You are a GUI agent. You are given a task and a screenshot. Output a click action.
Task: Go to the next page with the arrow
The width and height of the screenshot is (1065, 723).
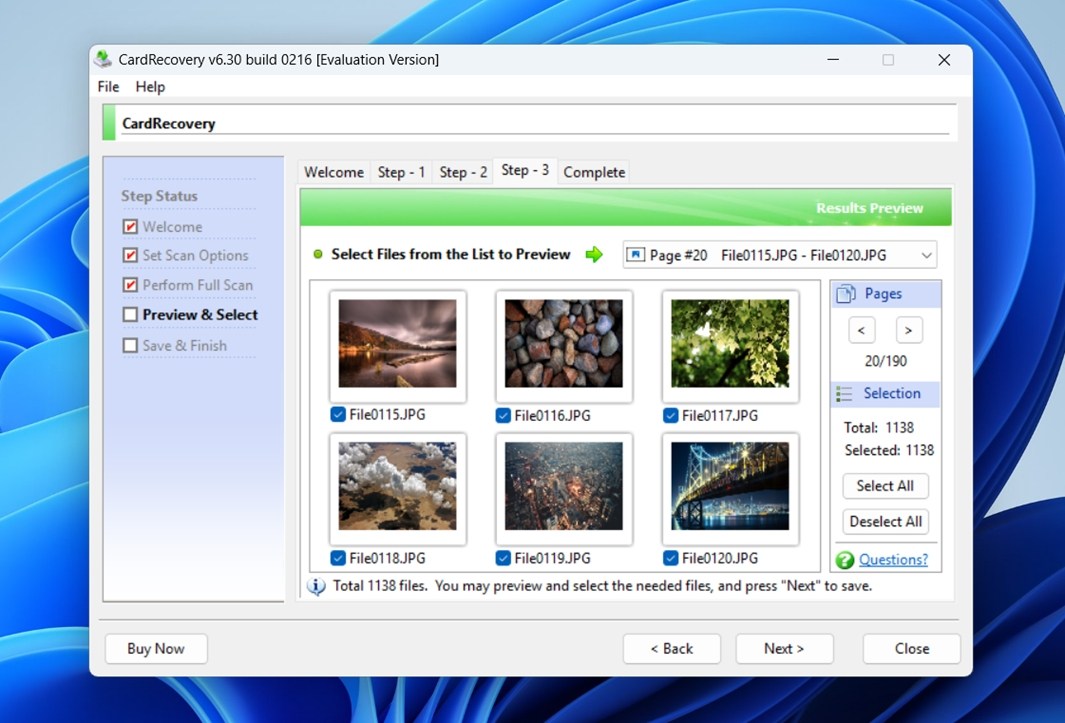(909, 330)
